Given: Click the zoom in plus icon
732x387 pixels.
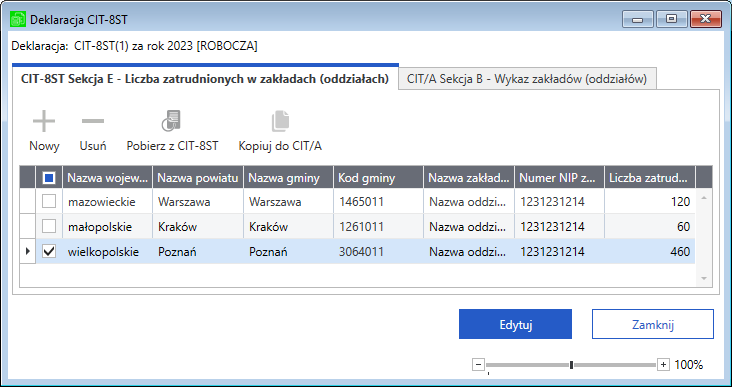Looking at the screenshot, I should (x=663, y=365).
